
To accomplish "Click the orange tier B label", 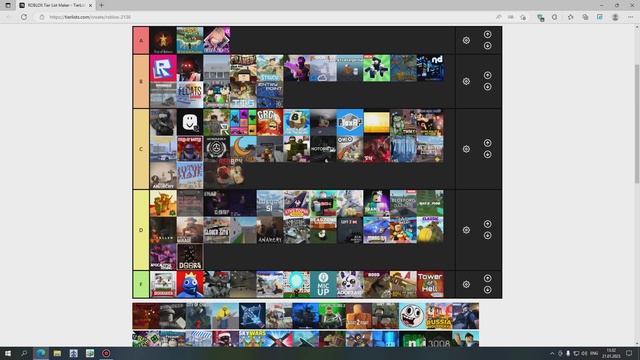I will click(x=141, y=81).
